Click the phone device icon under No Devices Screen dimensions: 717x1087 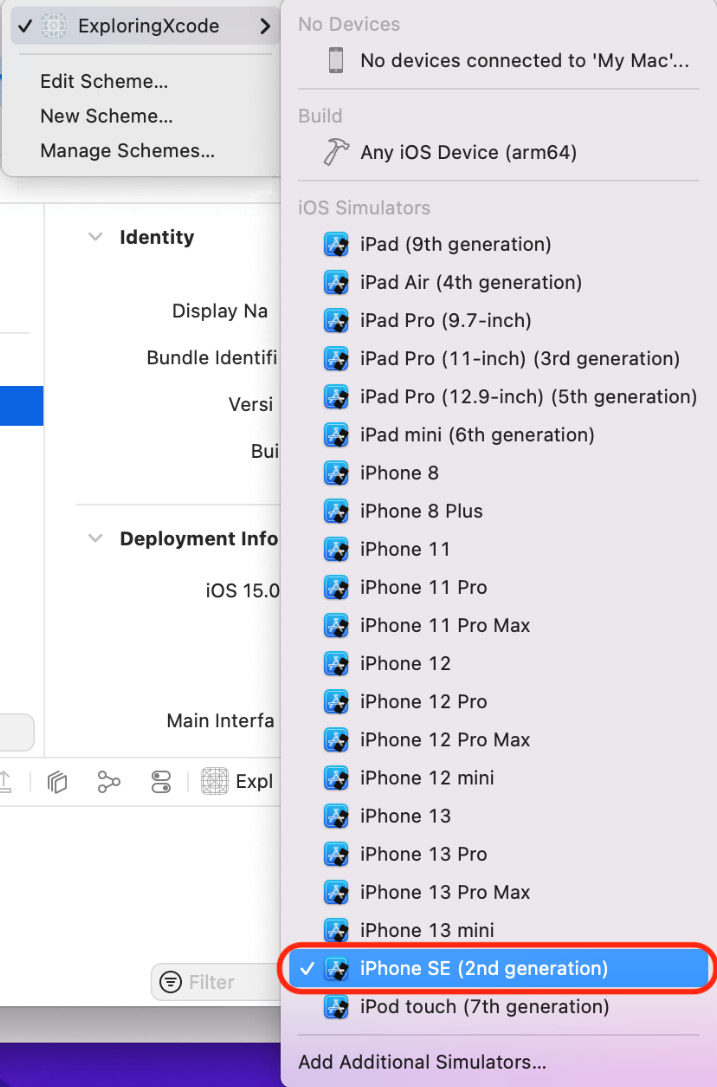pyautogui.click(x=336, y=60)
